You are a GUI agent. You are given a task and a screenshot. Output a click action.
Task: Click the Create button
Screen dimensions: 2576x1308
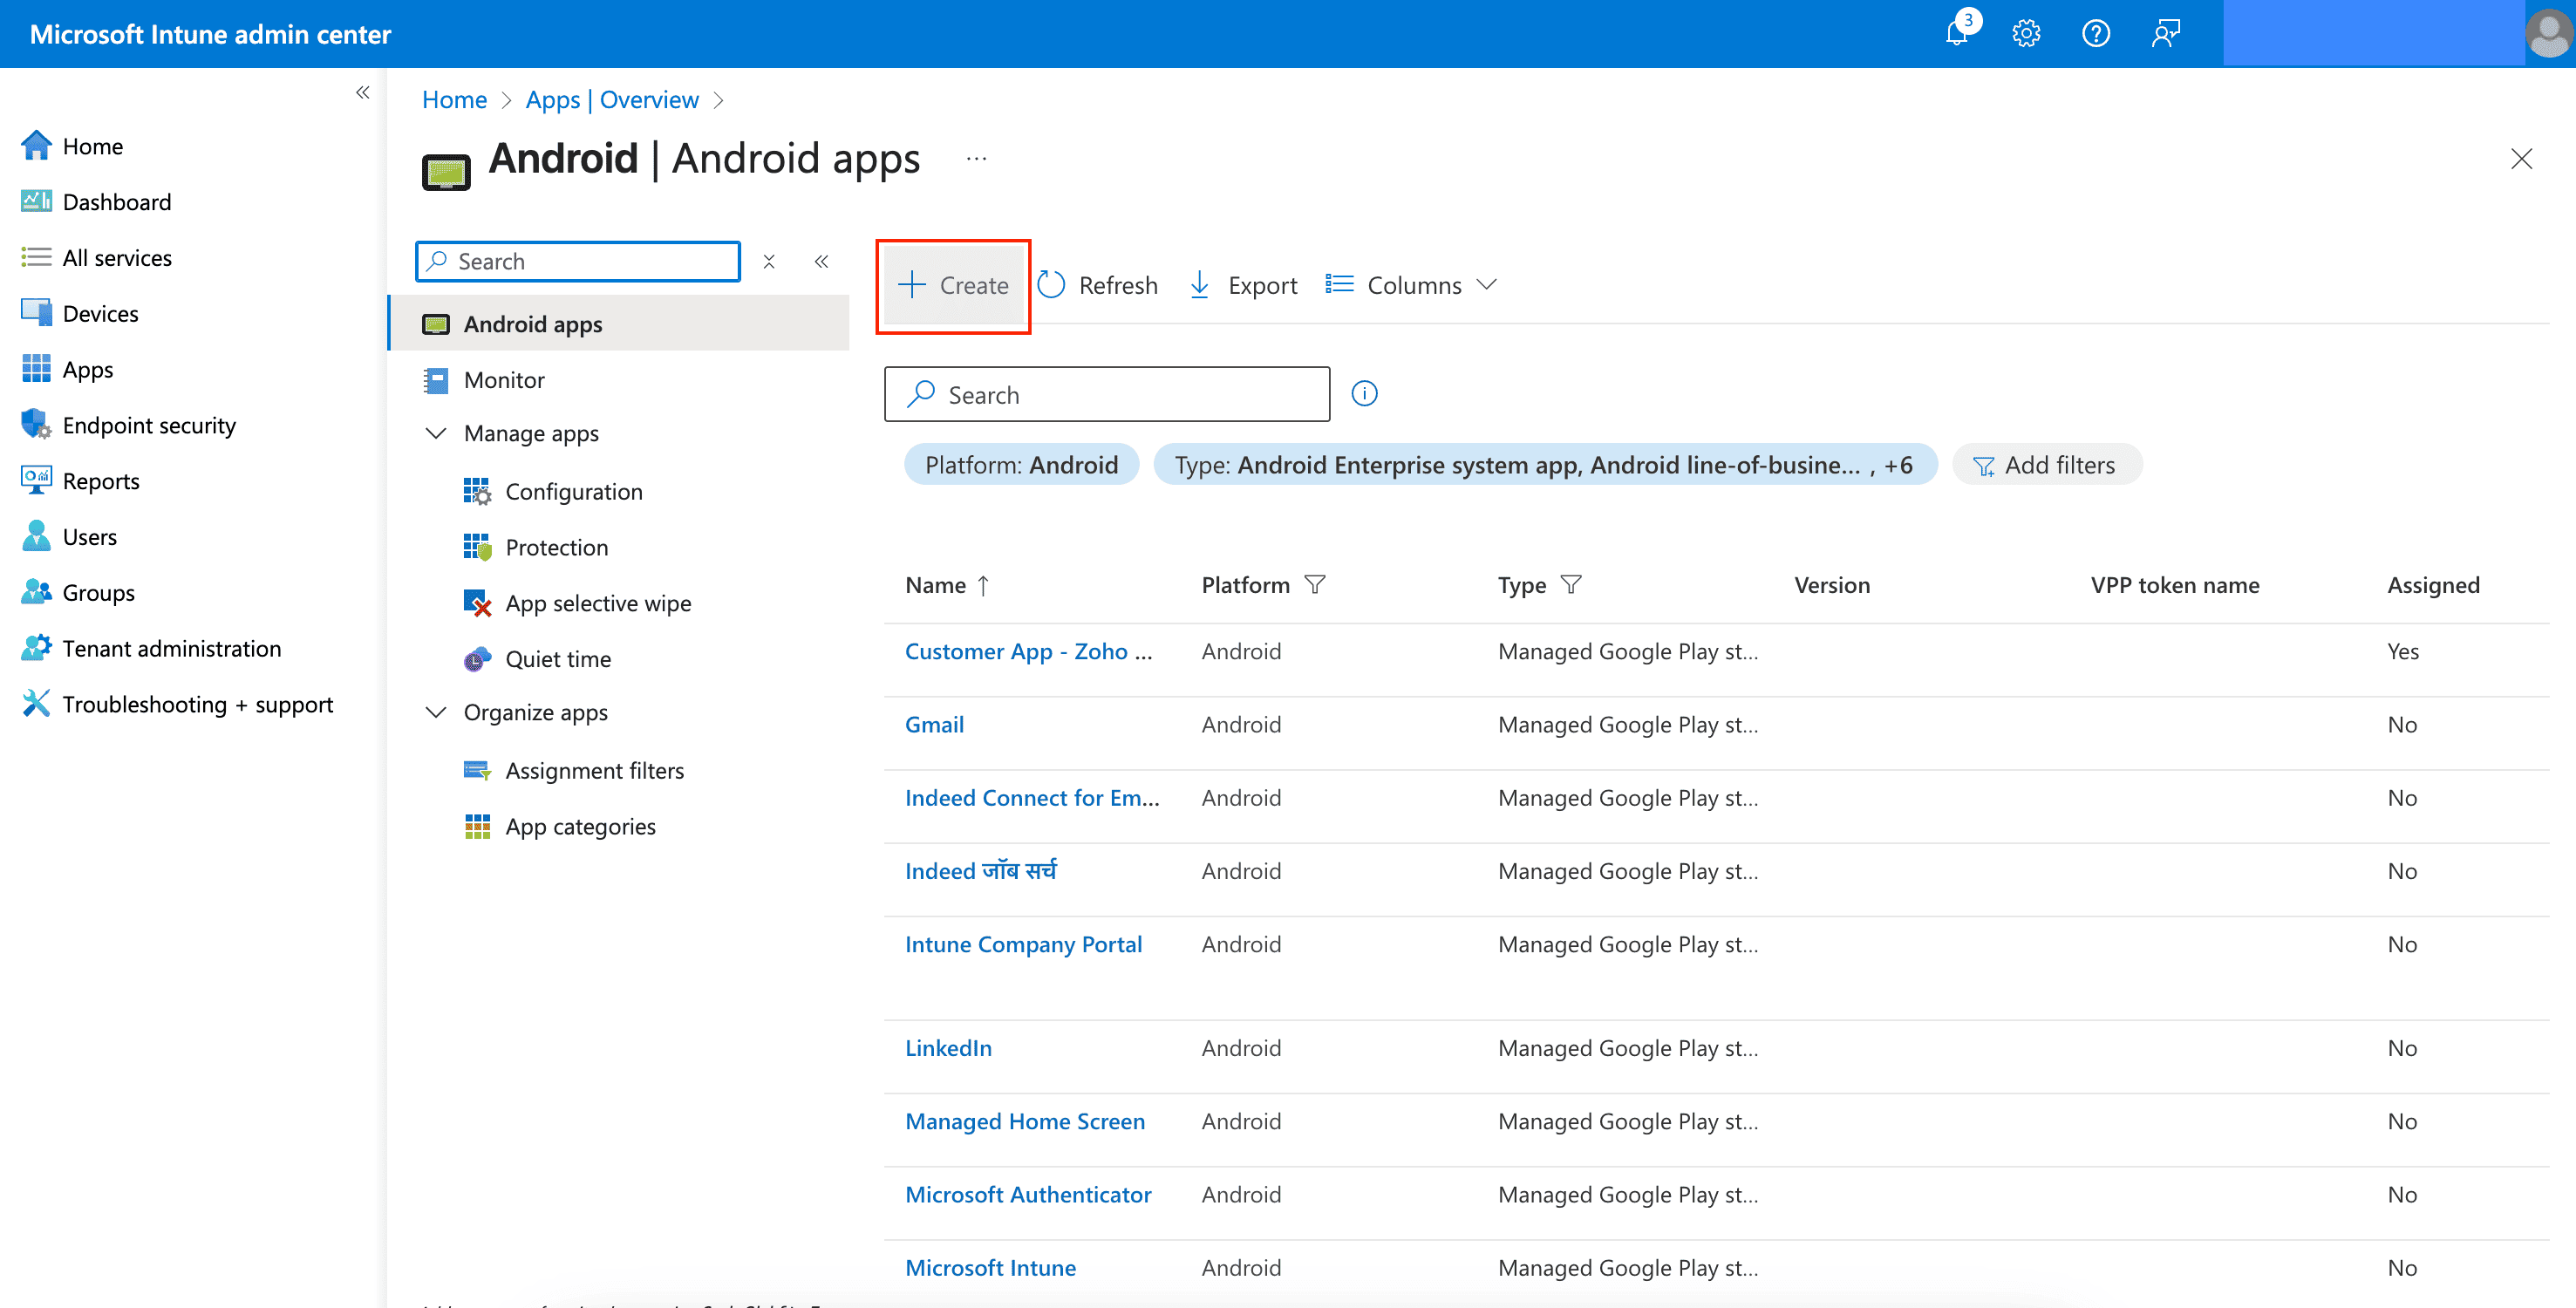pyautogui.click(x=952, y=285)
